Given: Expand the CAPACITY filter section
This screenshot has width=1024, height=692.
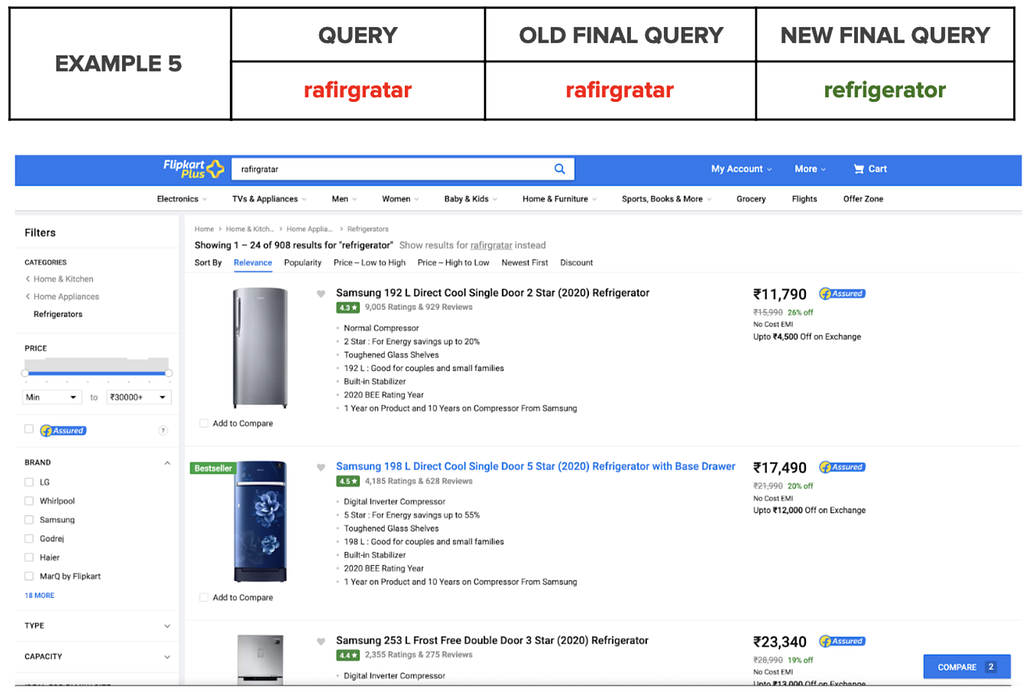Looking at the screenshot, I should (x=98, y=656).
